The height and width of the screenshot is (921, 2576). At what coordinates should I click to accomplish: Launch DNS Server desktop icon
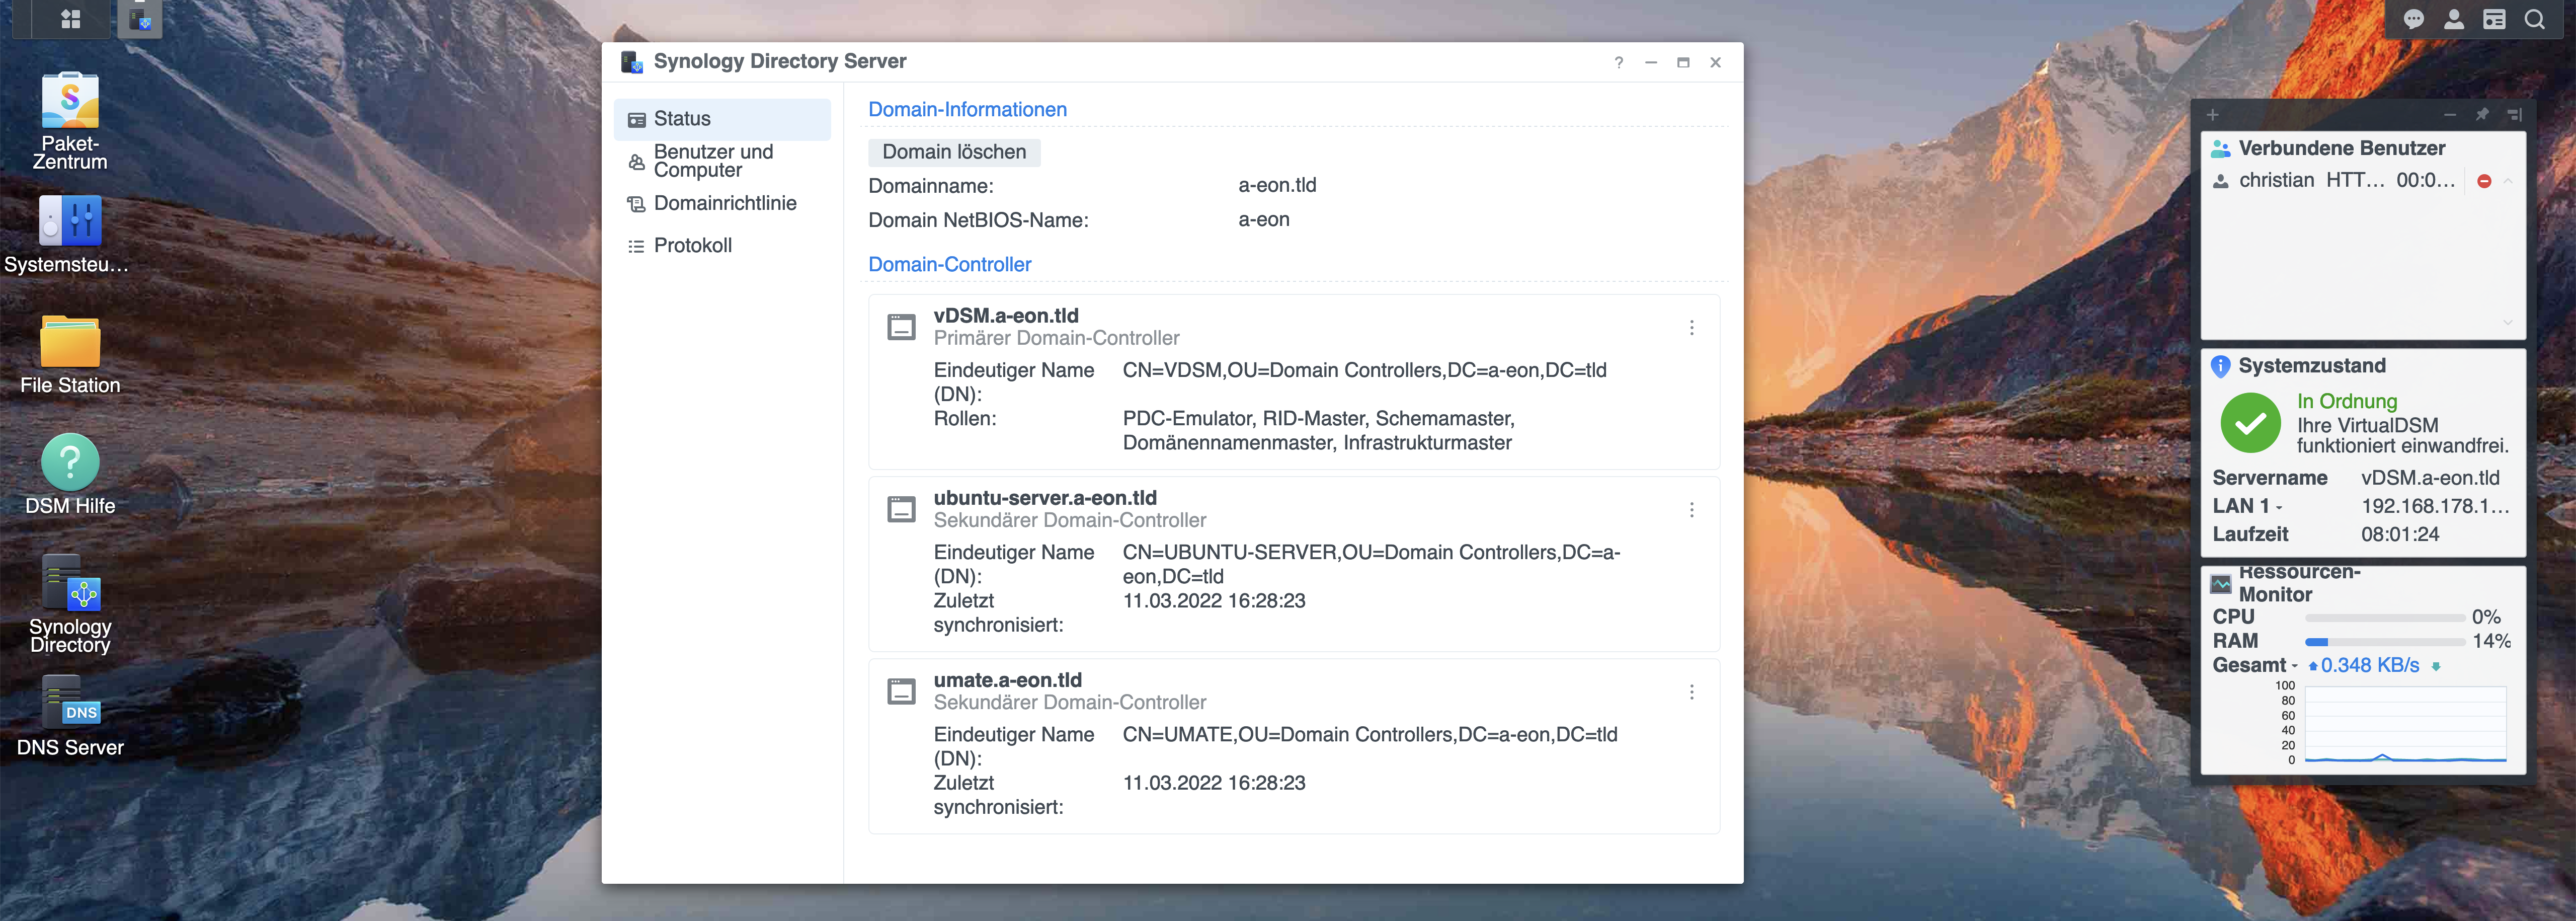(x=70, y=716)
